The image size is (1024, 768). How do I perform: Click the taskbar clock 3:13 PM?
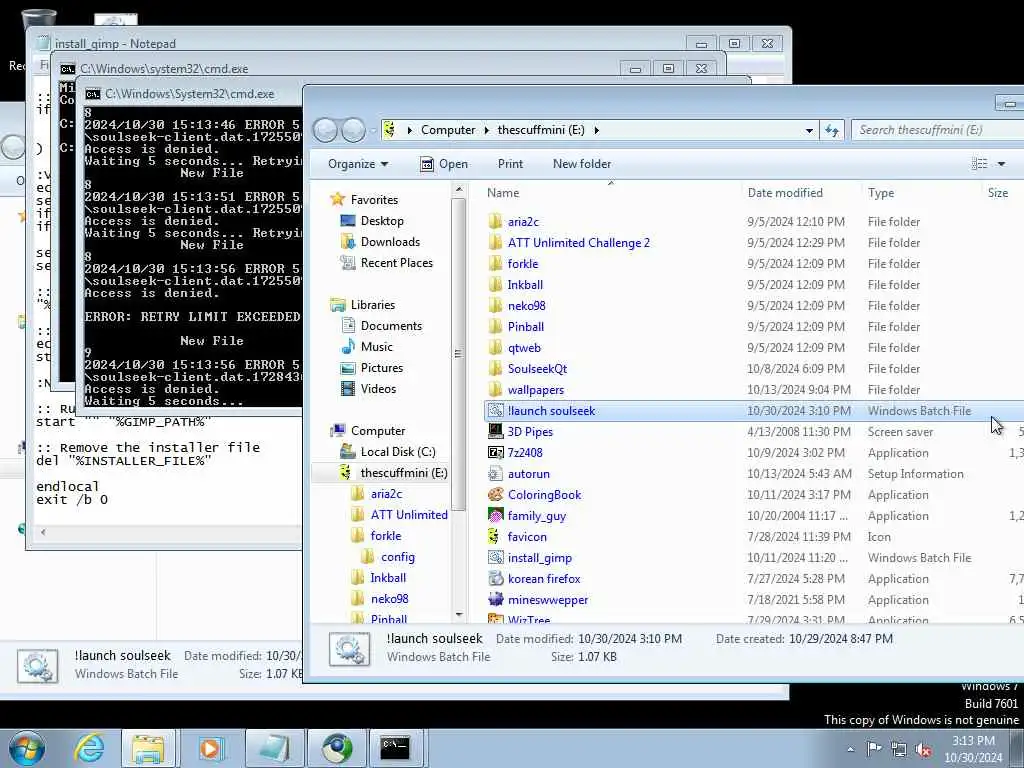[x=973, y=741]
